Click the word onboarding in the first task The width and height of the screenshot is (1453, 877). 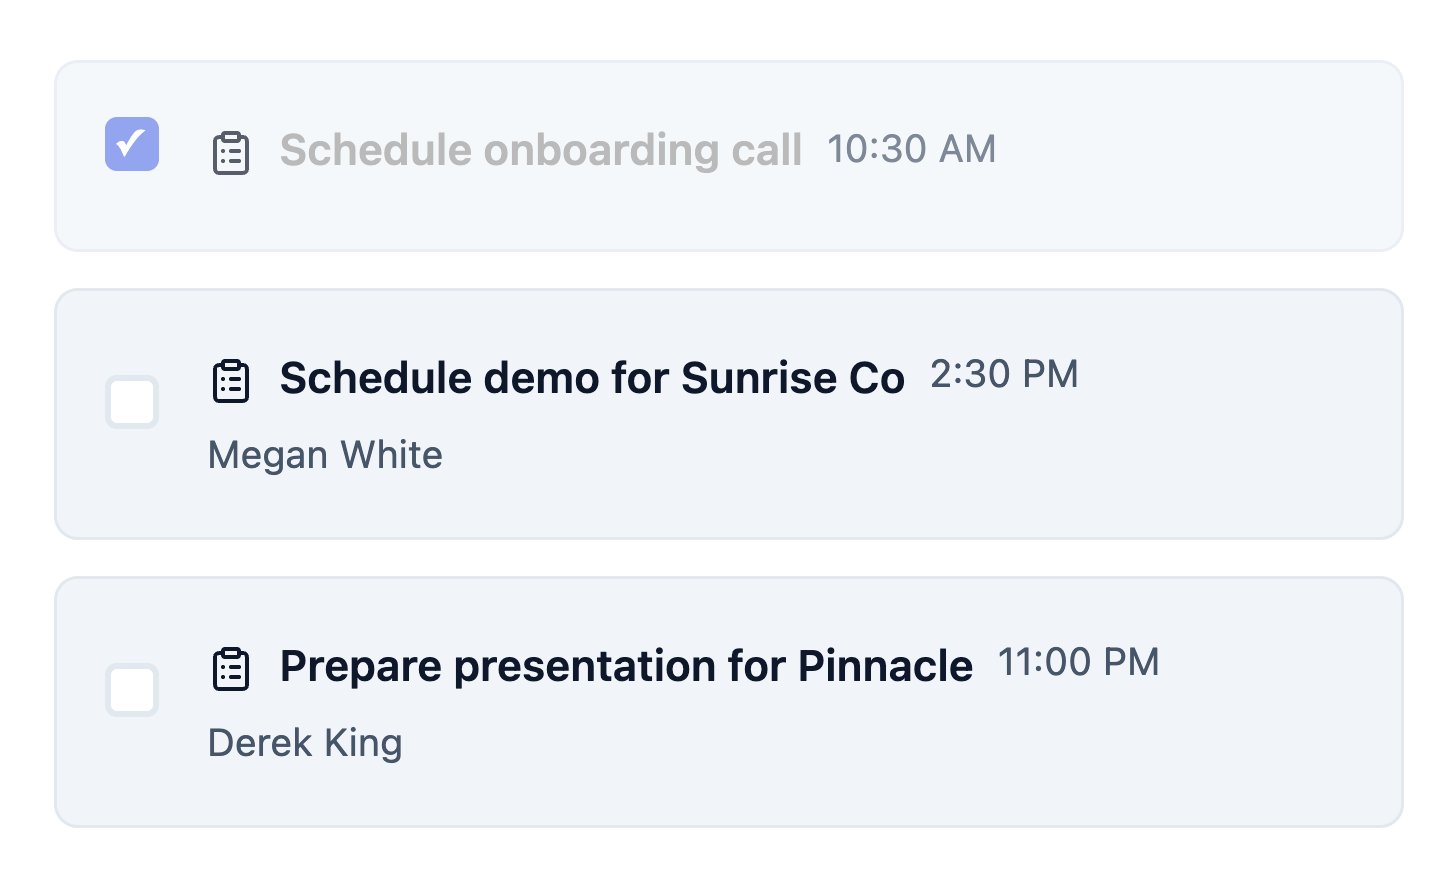click(x=601, y=150)
